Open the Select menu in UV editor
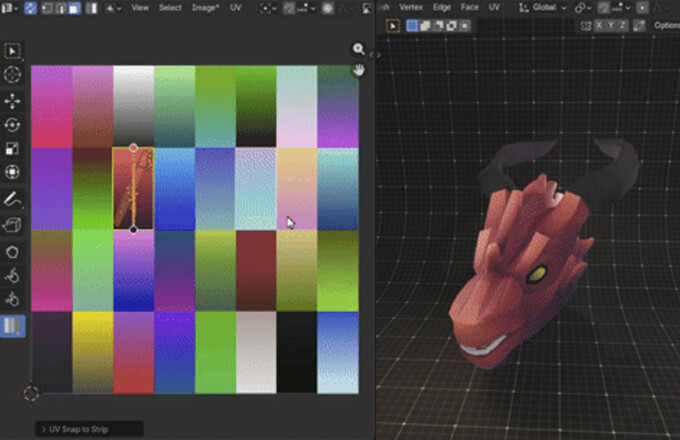Viewport: 680px width, 440px height. 170,7
